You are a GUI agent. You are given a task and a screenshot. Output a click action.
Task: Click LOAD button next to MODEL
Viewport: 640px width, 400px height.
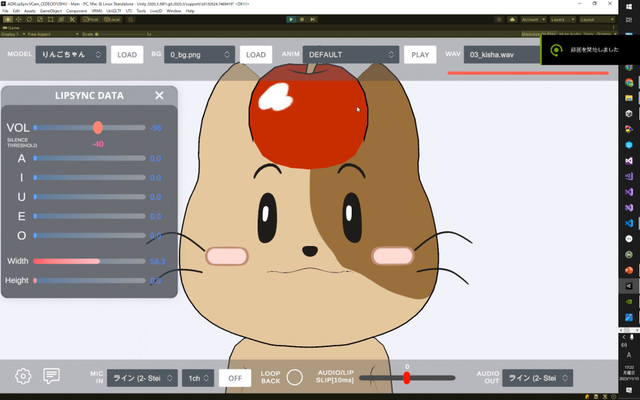(x=126, y=54)
